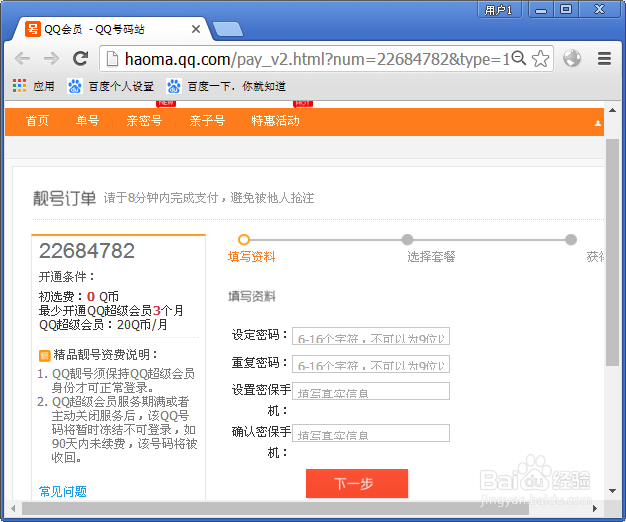Click the 确认密保手机 input field
The image size is (626, 522).
tap(371, 433)
